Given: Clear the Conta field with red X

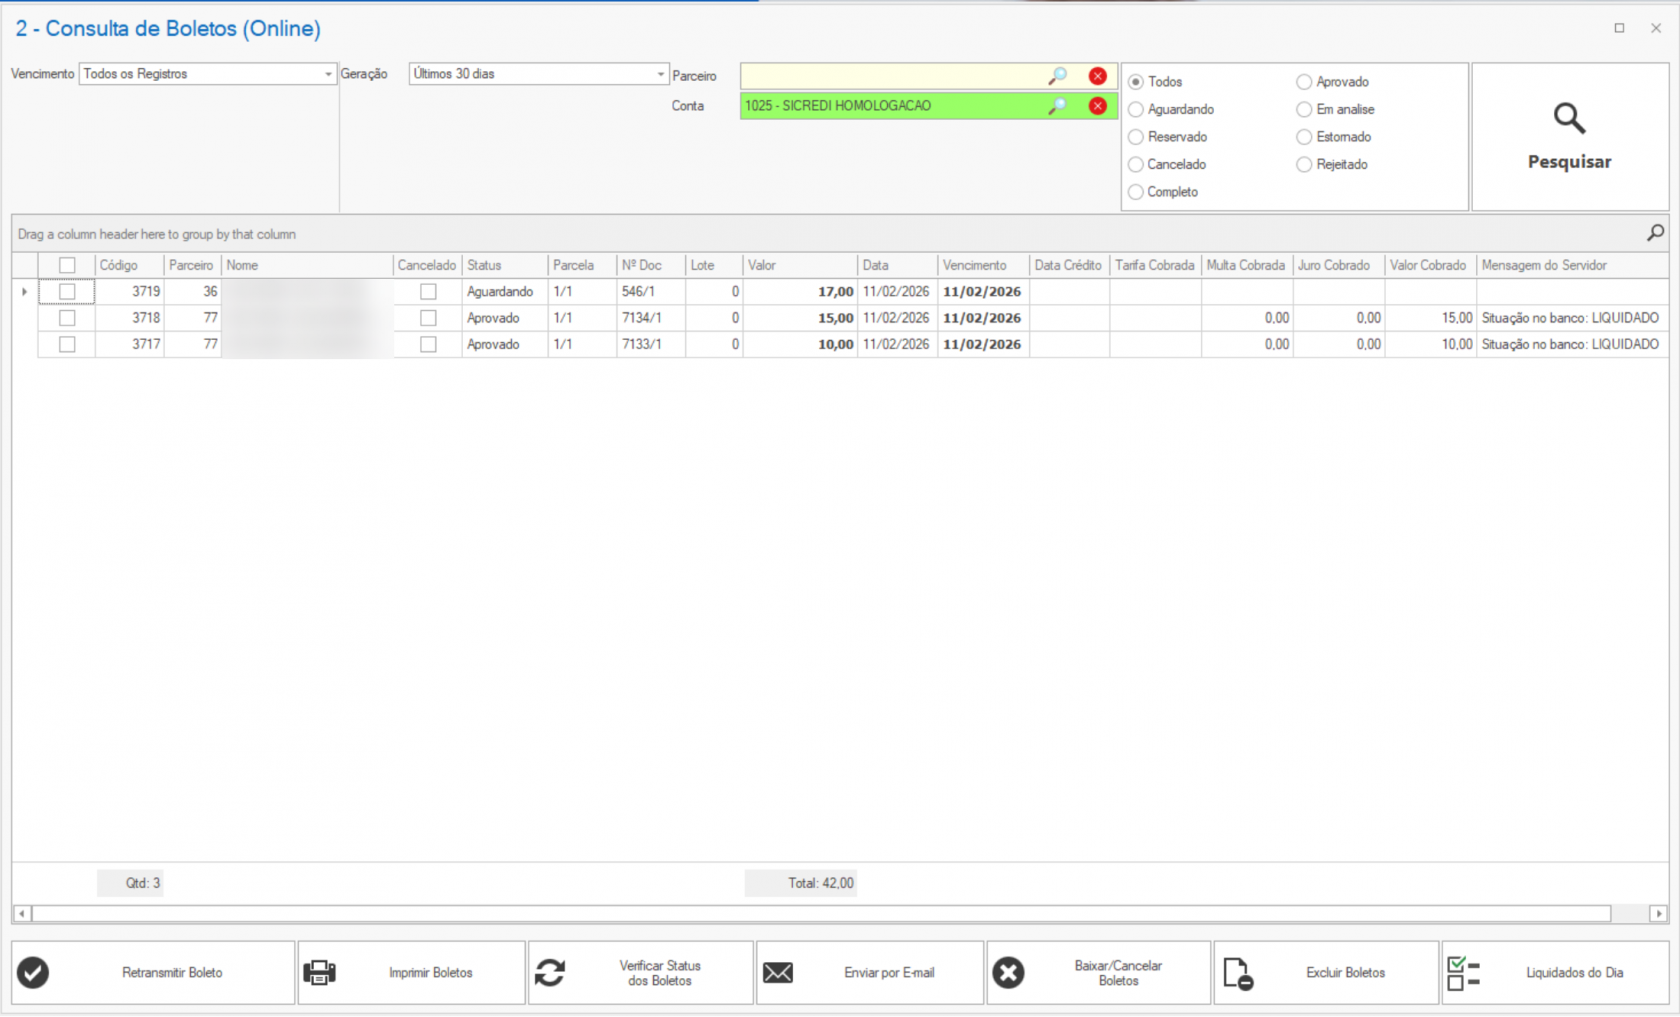Looking at the screenshot, I should [1097, 106].
